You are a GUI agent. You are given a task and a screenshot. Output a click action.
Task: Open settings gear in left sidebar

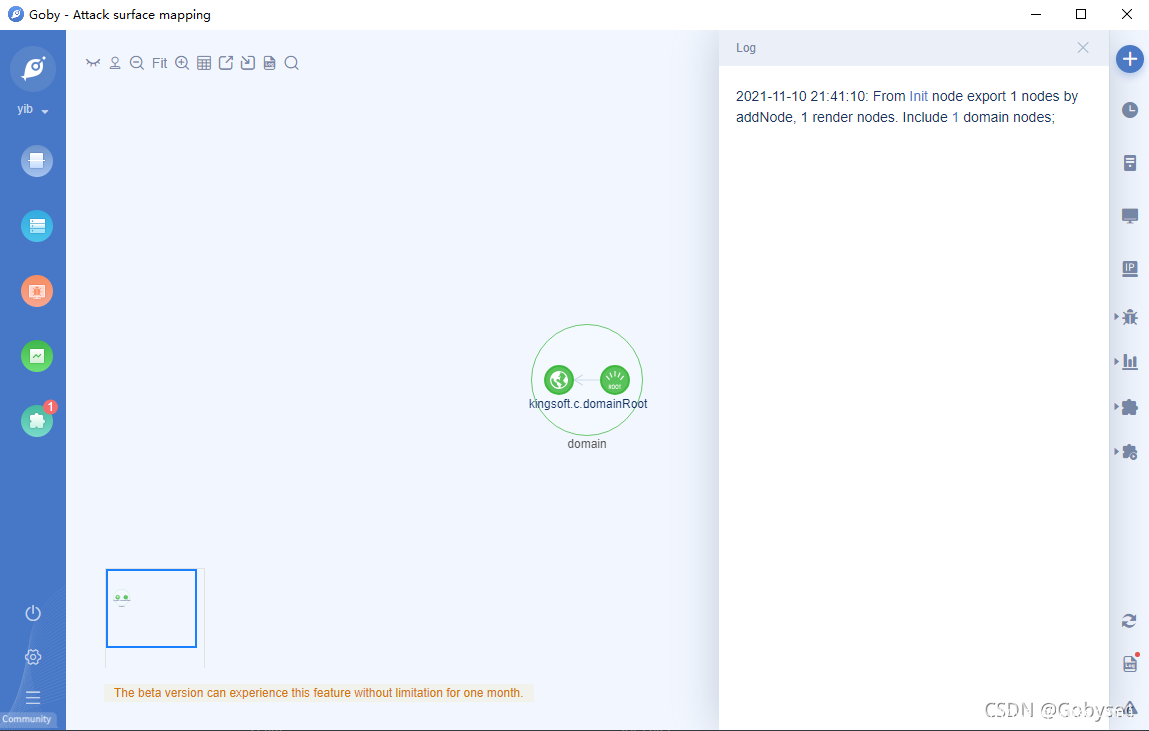point(33,657)
